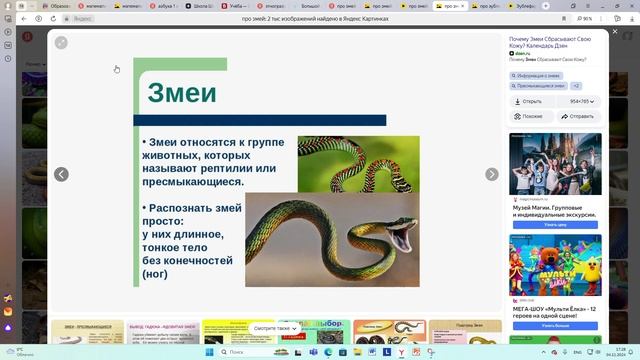Close the active 'про зм…' tab

pyautogui.click(x=462, y=6)
